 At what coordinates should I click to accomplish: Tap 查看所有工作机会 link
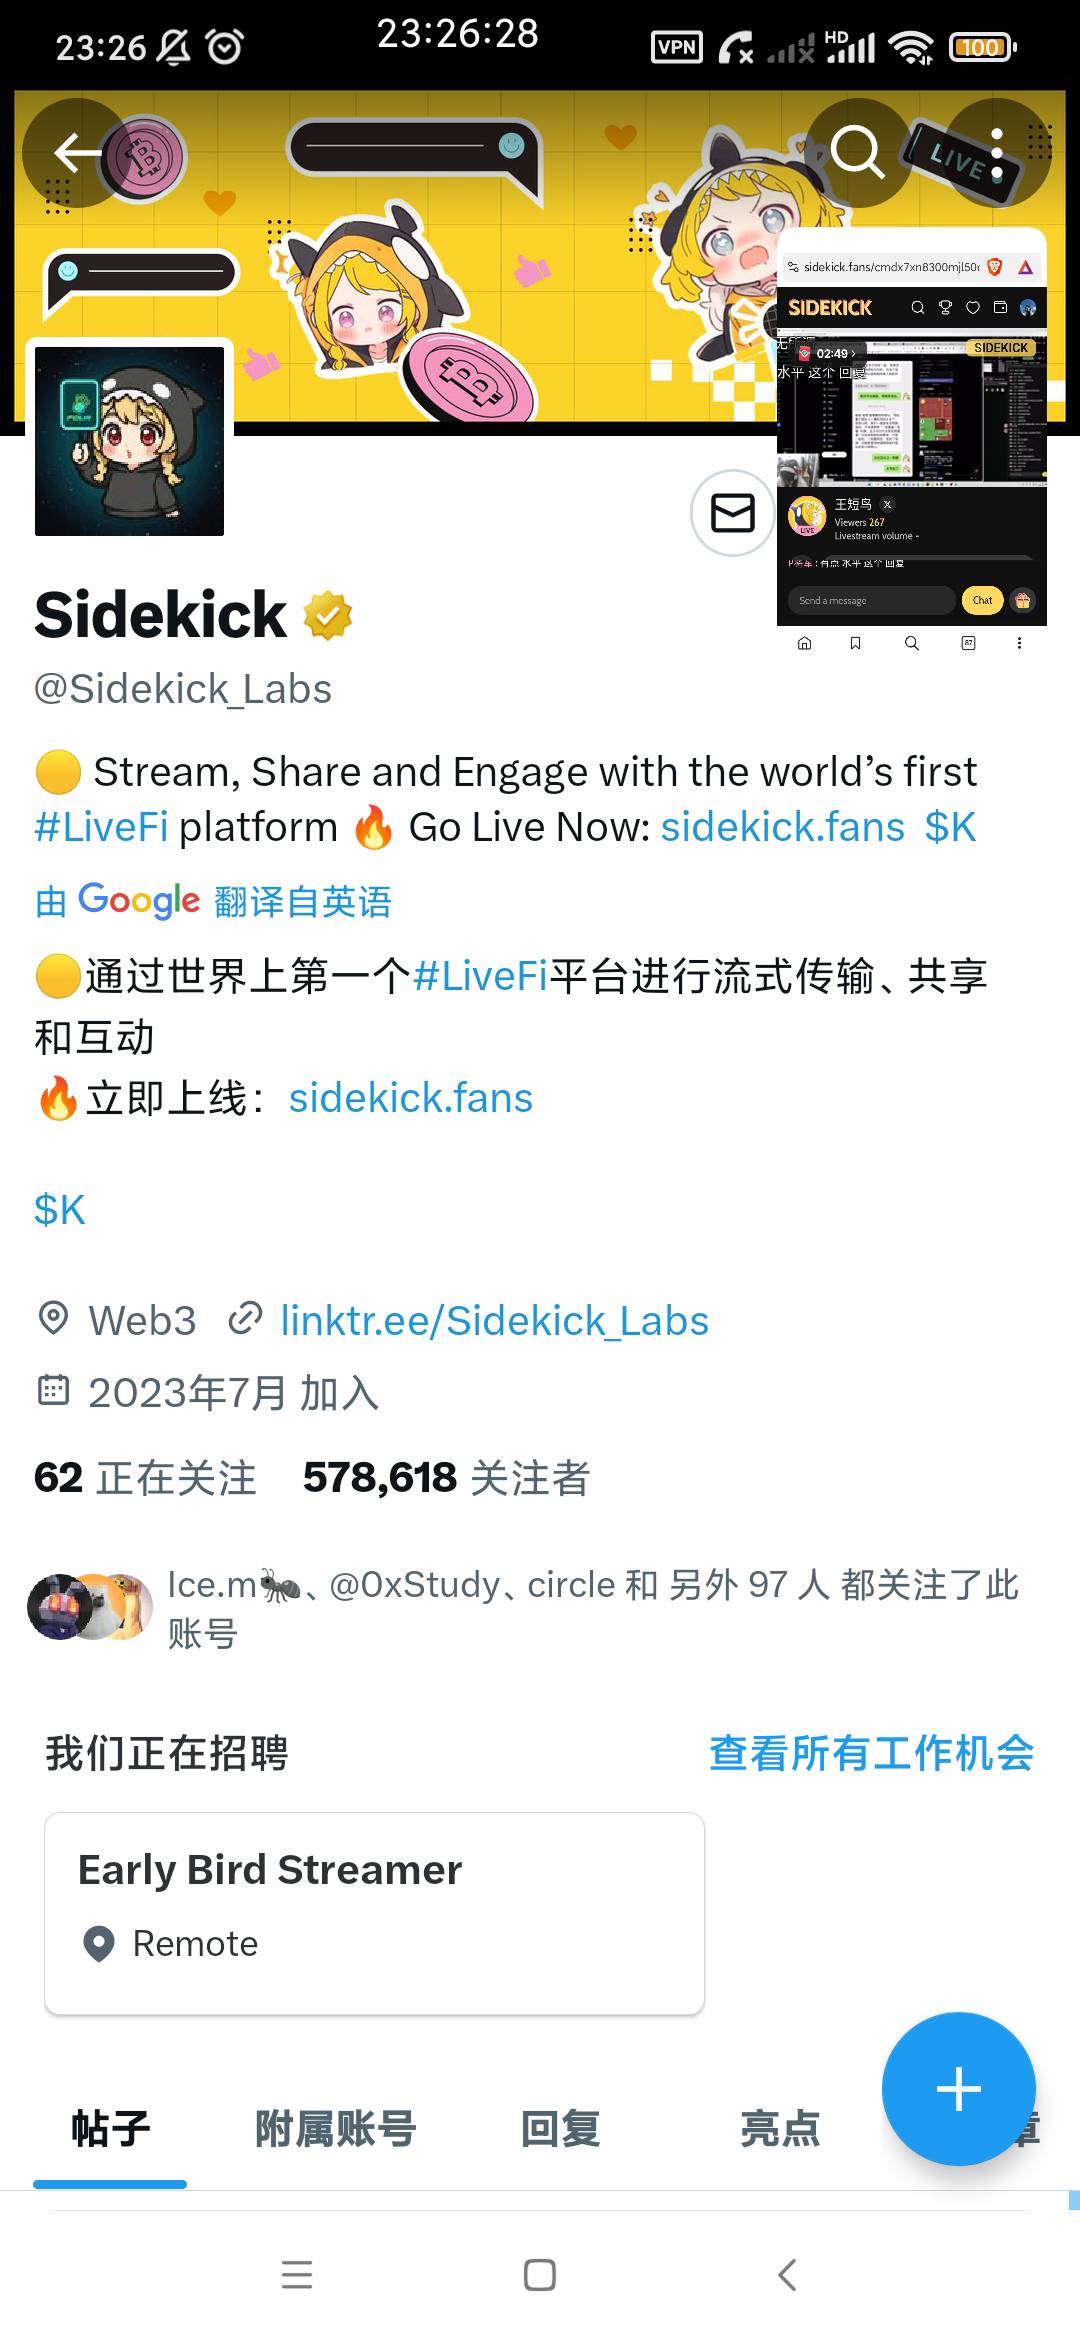tap(872, 1753)
